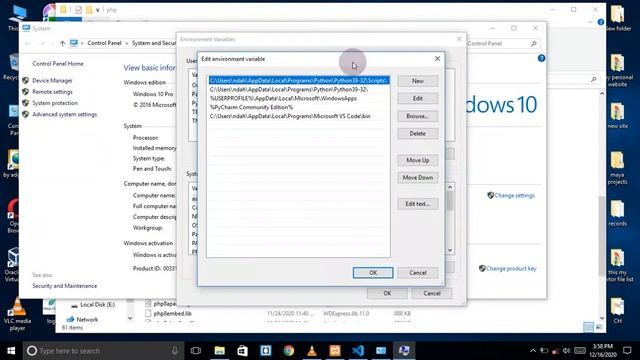Cancel the Edit environment variable dialog

(x=418, y=273)
